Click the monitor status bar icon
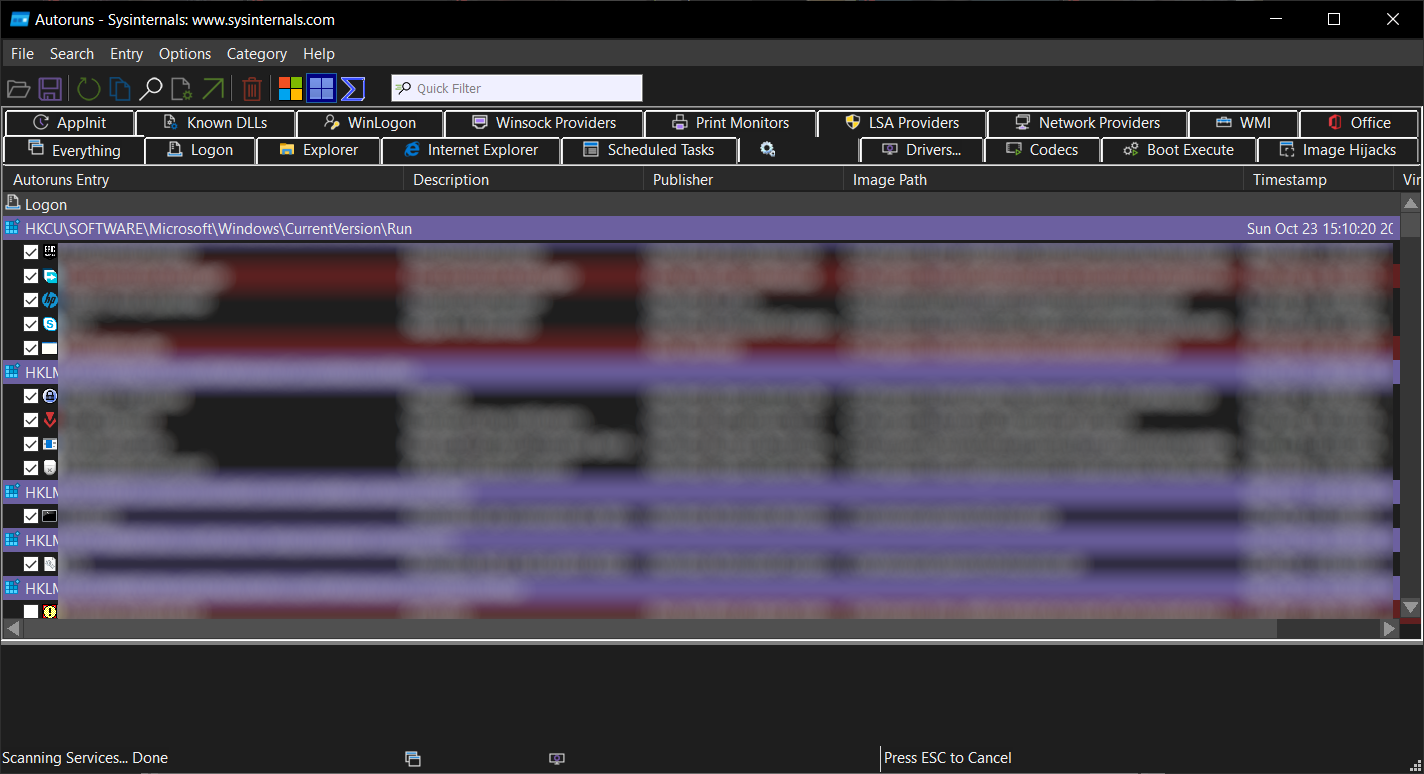This screenshot has width=1424, height=774. [x=558, y=759]
